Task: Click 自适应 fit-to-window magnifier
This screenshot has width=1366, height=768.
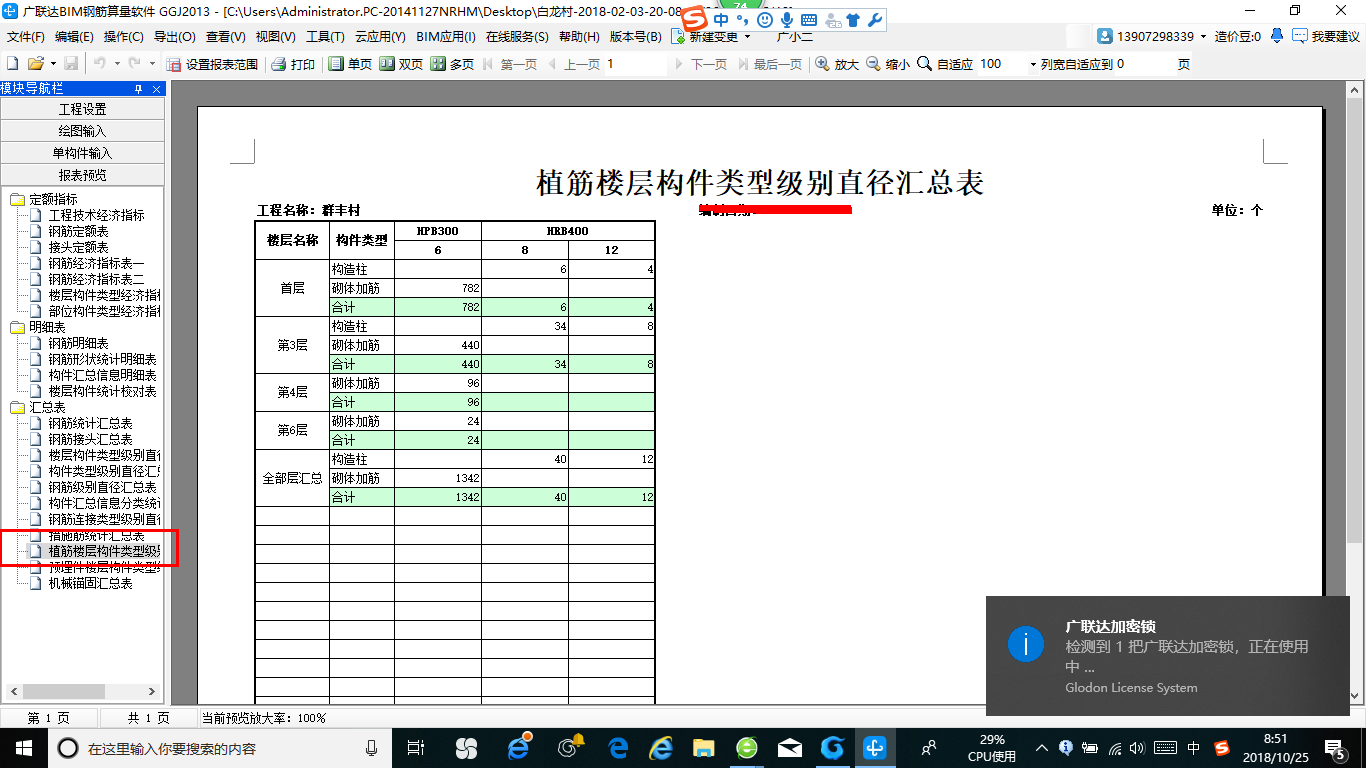Action: (x=945, y=64)
